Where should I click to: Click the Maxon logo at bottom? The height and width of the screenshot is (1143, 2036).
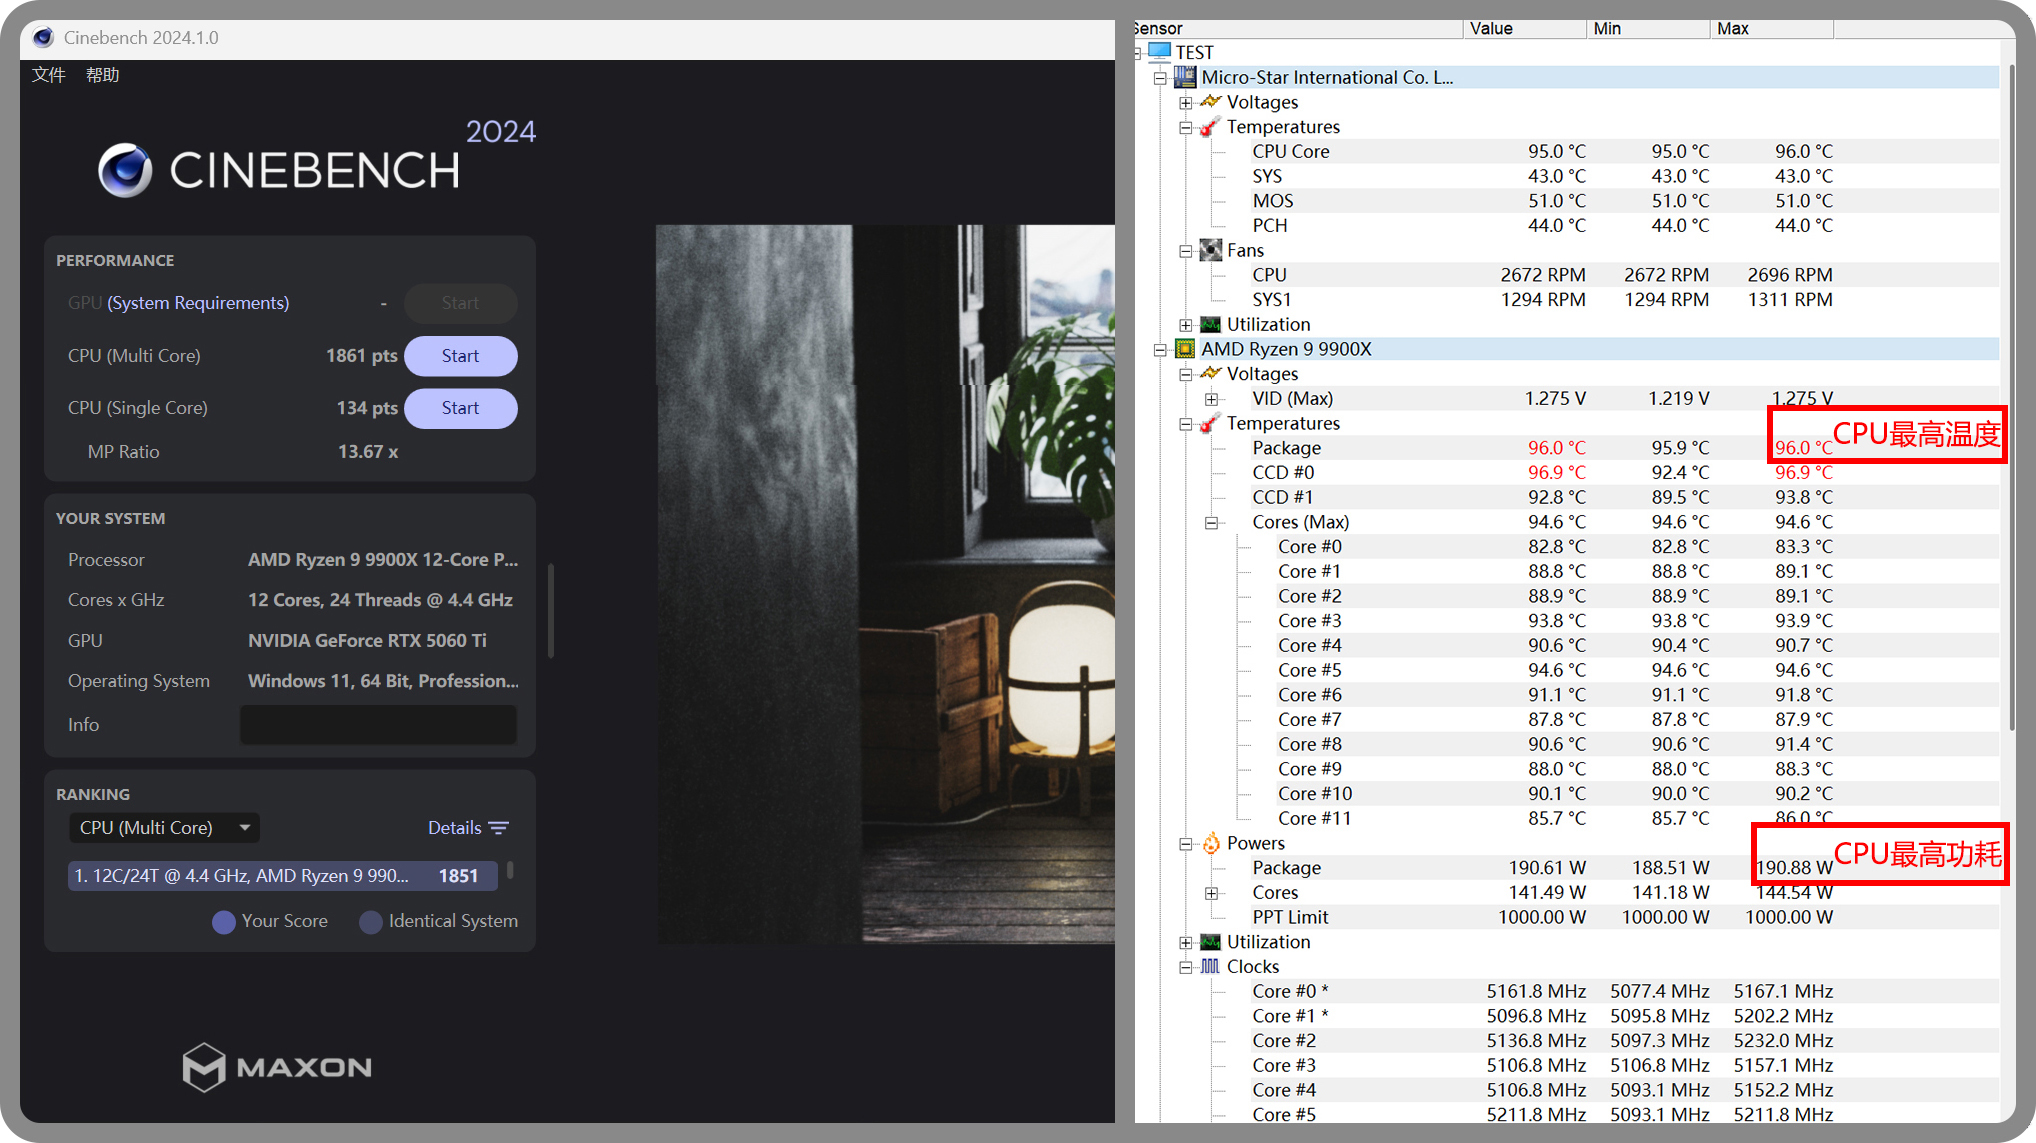click(277, 1067)
